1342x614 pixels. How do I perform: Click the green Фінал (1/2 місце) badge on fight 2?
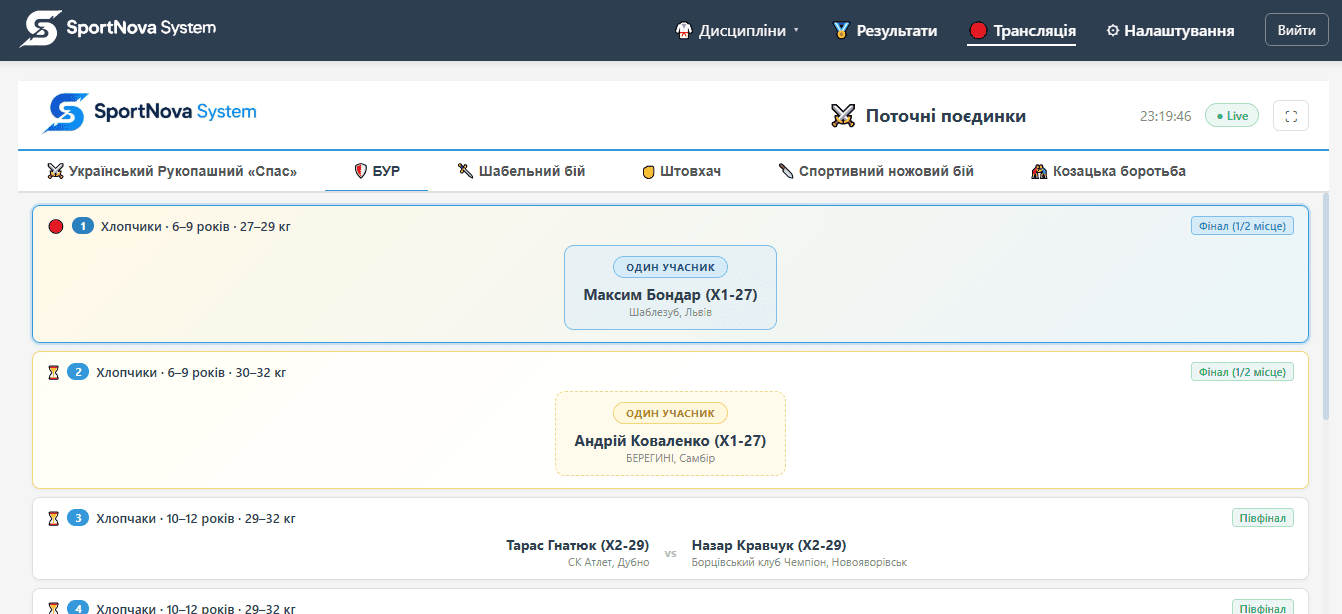(1242, 372)
